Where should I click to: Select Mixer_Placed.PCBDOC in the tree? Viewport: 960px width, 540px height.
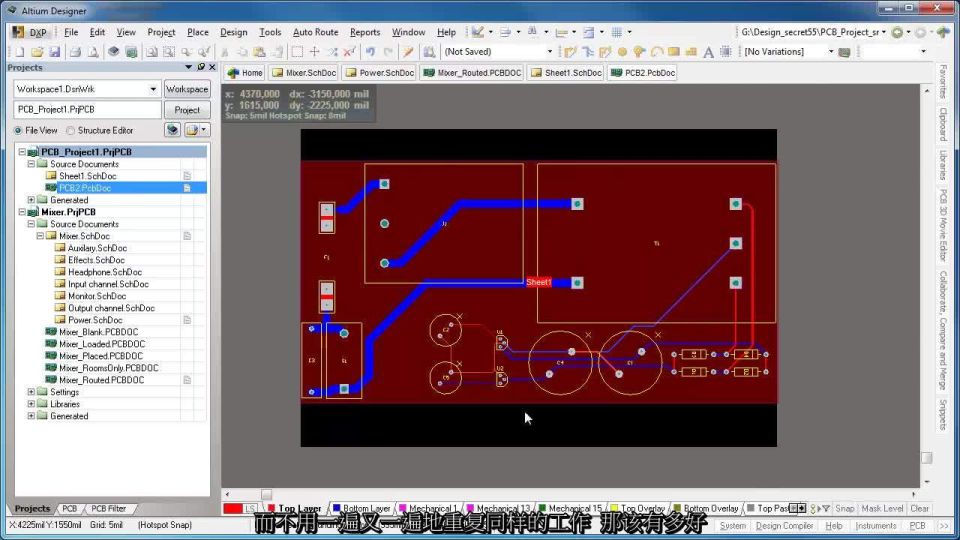point(100,356)
